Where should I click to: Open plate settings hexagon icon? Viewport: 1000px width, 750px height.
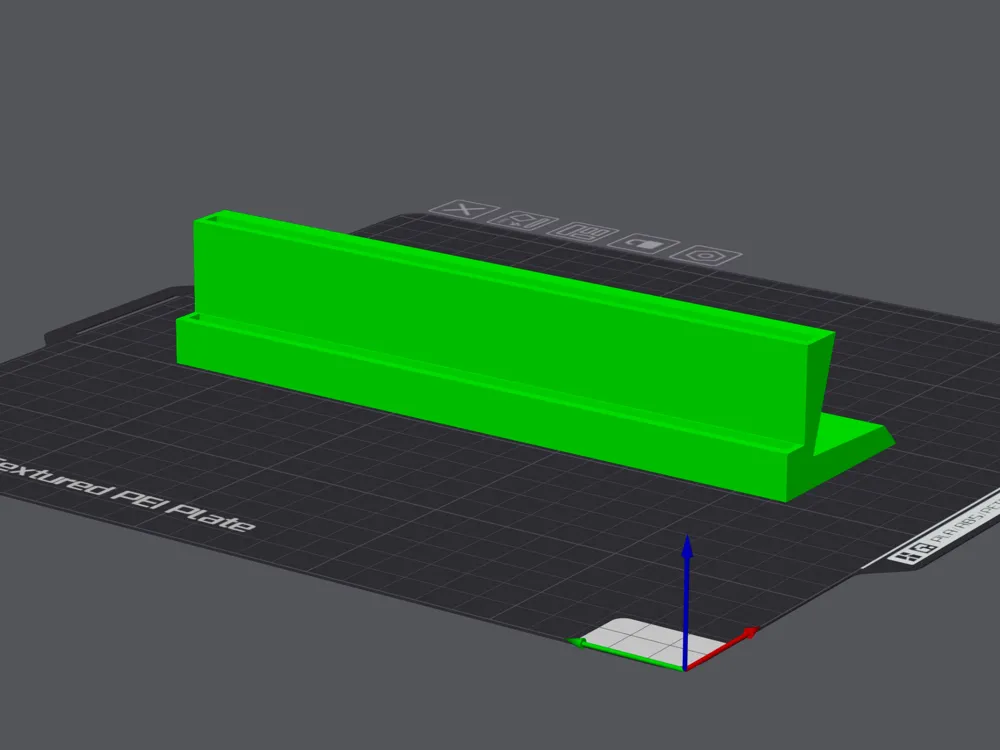click(x=706, y=256)
